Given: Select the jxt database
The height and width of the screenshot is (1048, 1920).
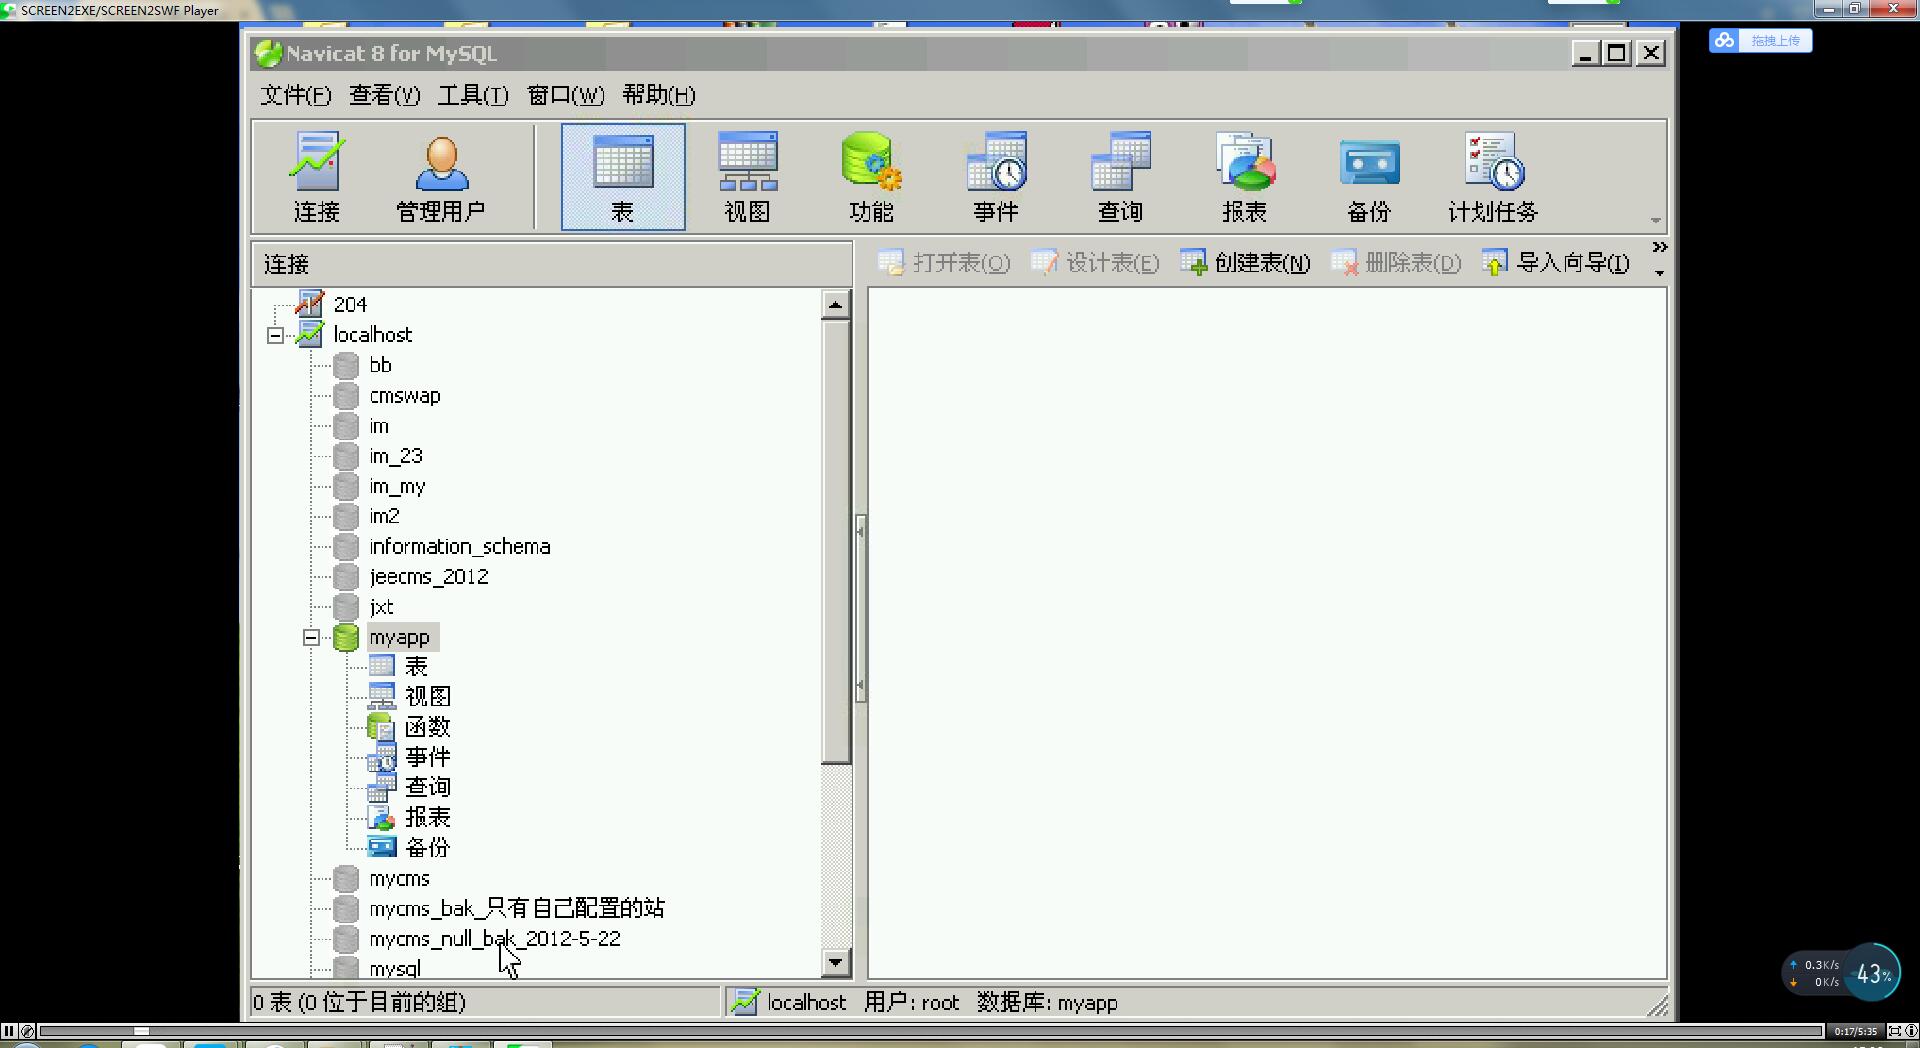Looking at the screenshot, I should (x=381, y=607).
